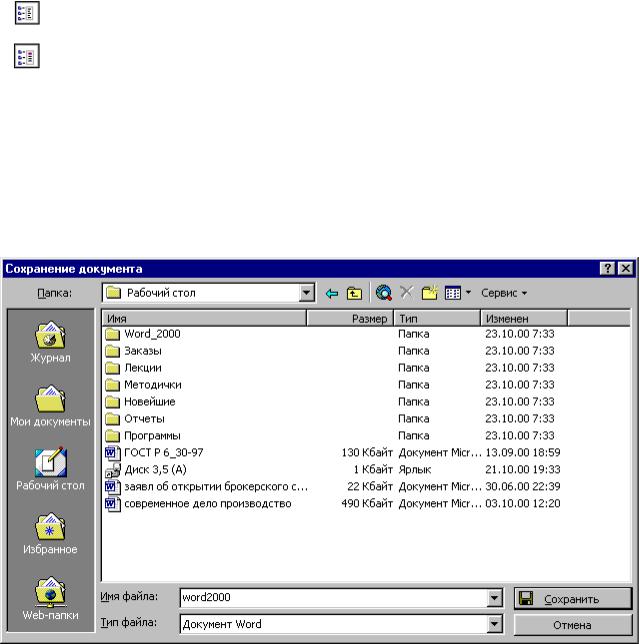The width and height of the screenshot is (639, 644).
Task: Select the Новейшие folder
Action: (150, 401)
